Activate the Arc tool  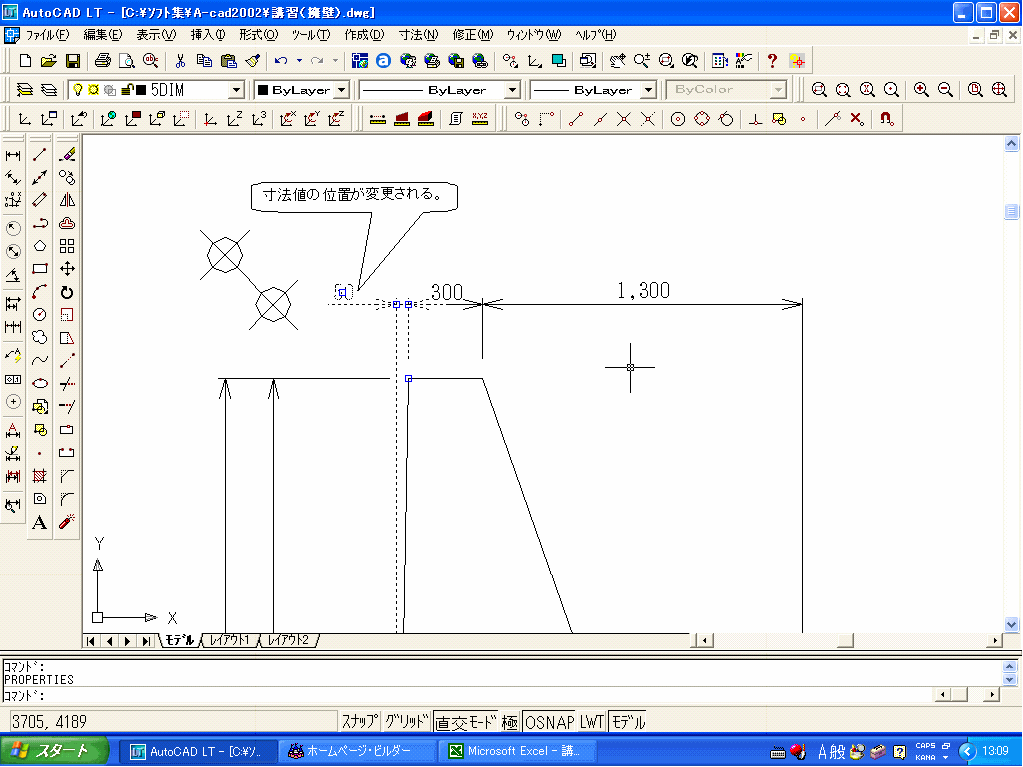click(x=40, y=292)
